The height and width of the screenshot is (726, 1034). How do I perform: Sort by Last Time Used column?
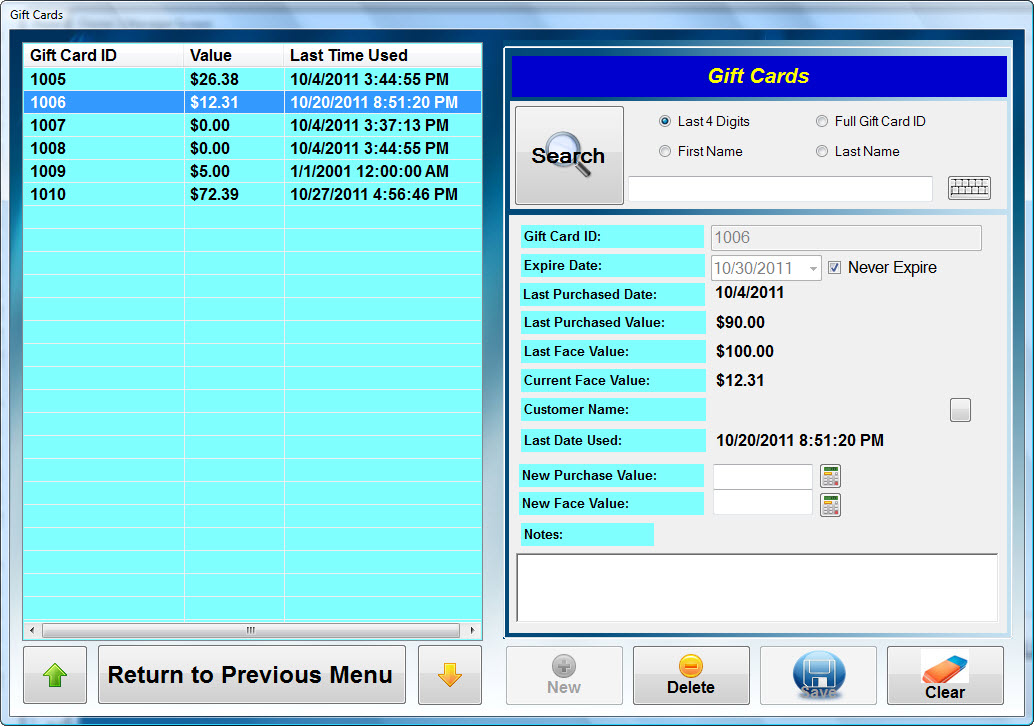tap(381, 55)
